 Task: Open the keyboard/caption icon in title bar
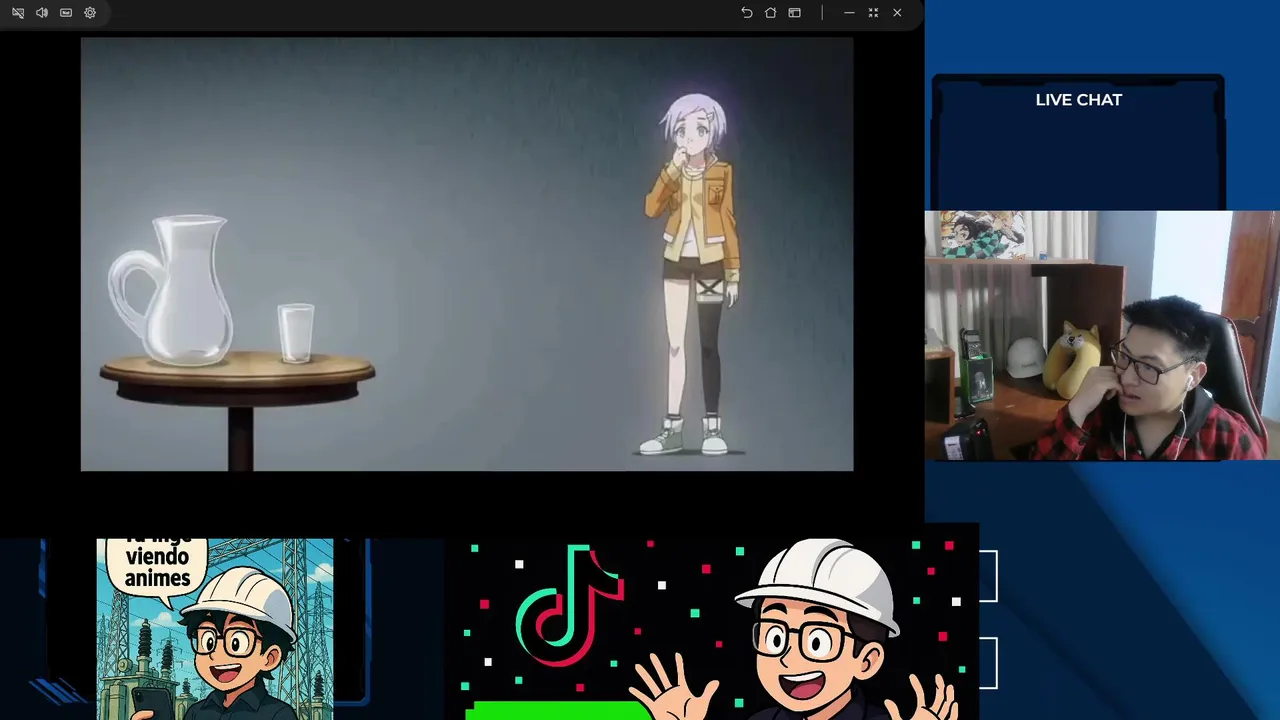pyautogui.click(x=66, y=13)
